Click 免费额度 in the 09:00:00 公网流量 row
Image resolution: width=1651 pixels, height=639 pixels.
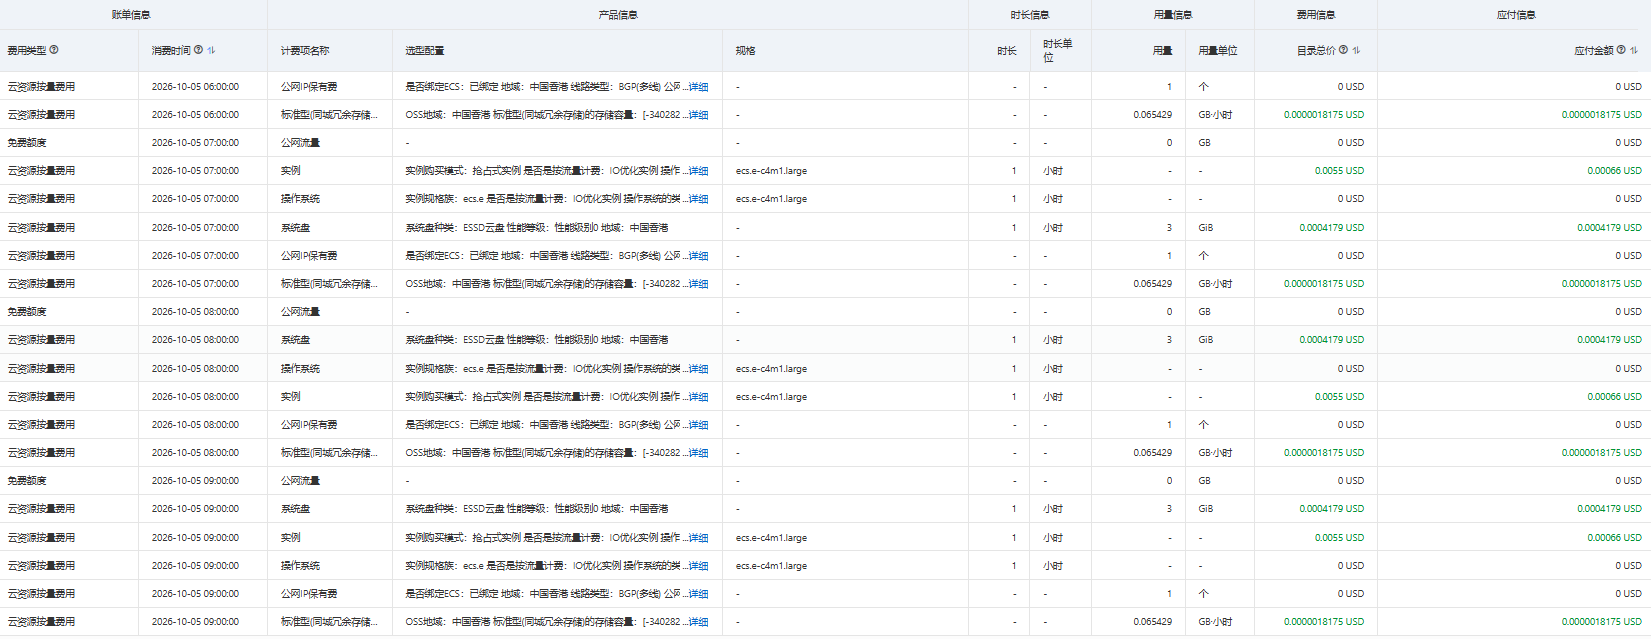pos(27,481)
